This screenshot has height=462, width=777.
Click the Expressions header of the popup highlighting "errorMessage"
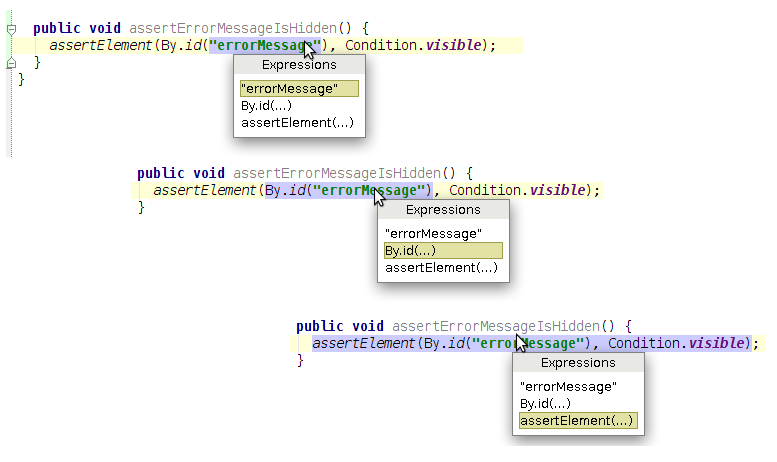click(x=299, y=65)
